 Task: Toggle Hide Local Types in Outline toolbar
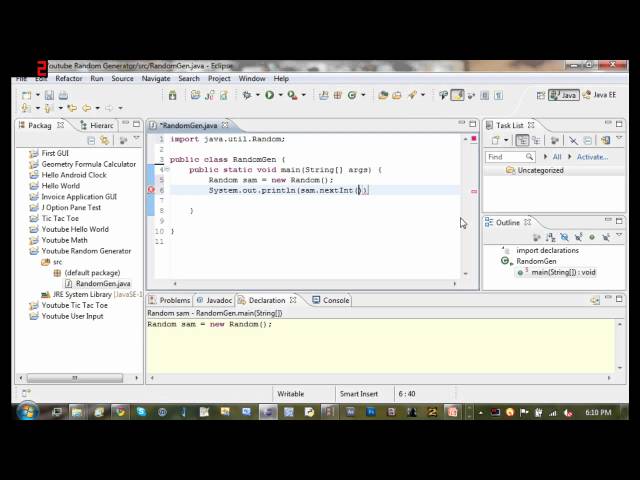(x=606, y=237)
